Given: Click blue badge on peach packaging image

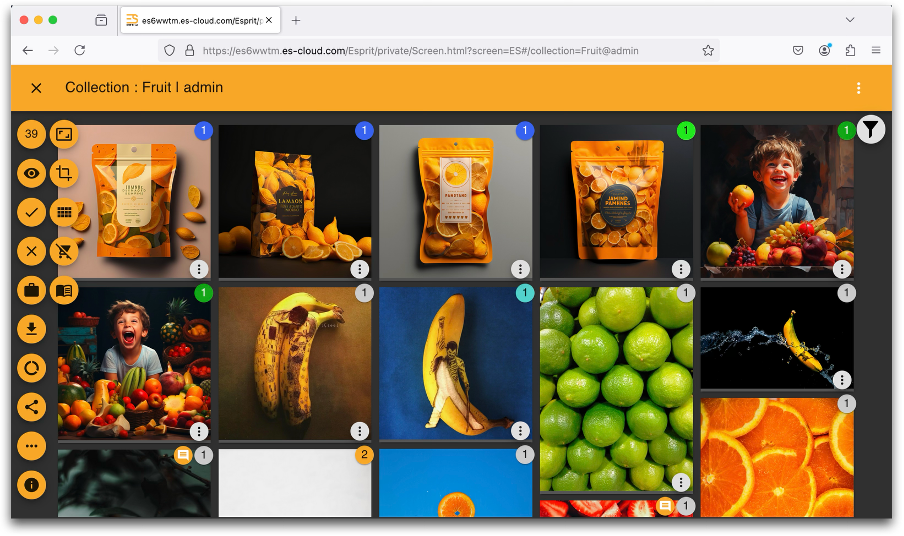Looking at the screenshot, I should click(204, 131).
